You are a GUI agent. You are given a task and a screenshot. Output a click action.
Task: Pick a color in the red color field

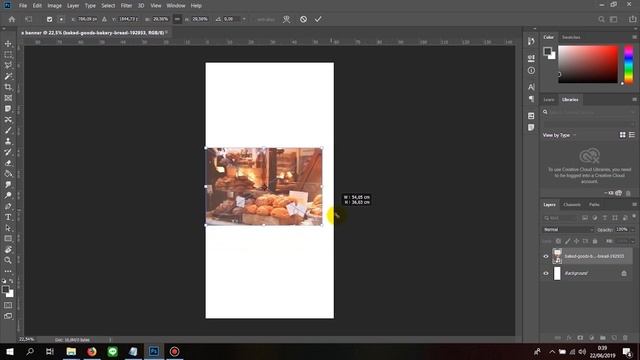coord(588,64)
